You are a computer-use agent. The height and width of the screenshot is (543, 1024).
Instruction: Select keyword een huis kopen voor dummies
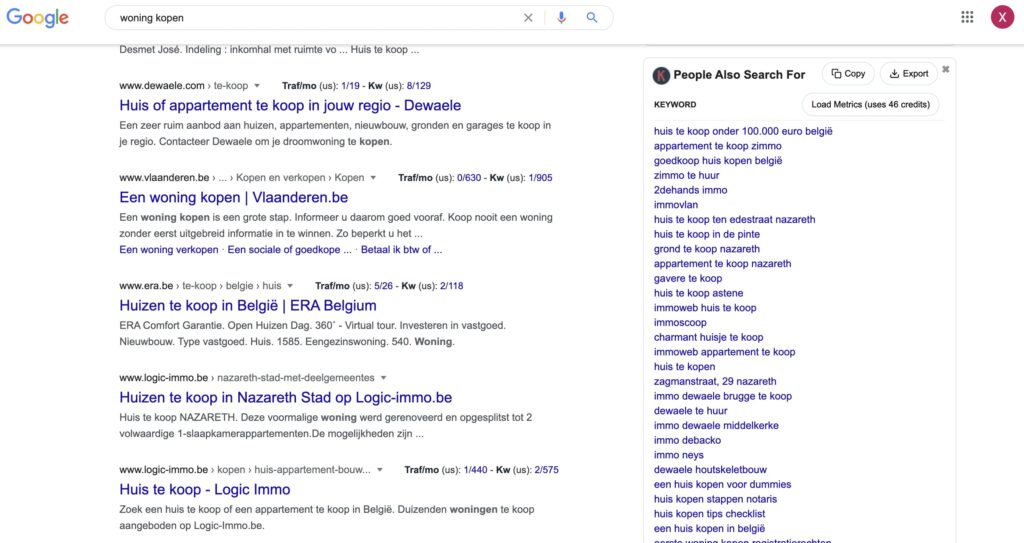click(x=722, y=484)
